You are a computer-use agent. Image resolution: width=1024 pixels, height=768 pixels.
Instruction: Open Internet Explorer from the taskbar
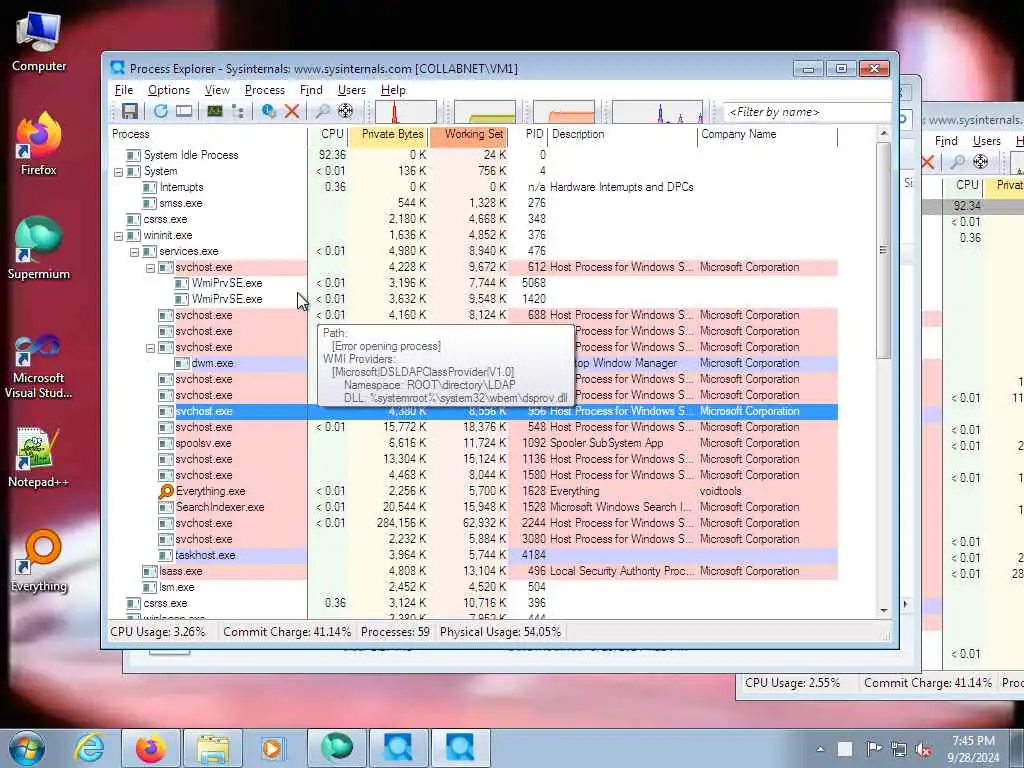89,748
